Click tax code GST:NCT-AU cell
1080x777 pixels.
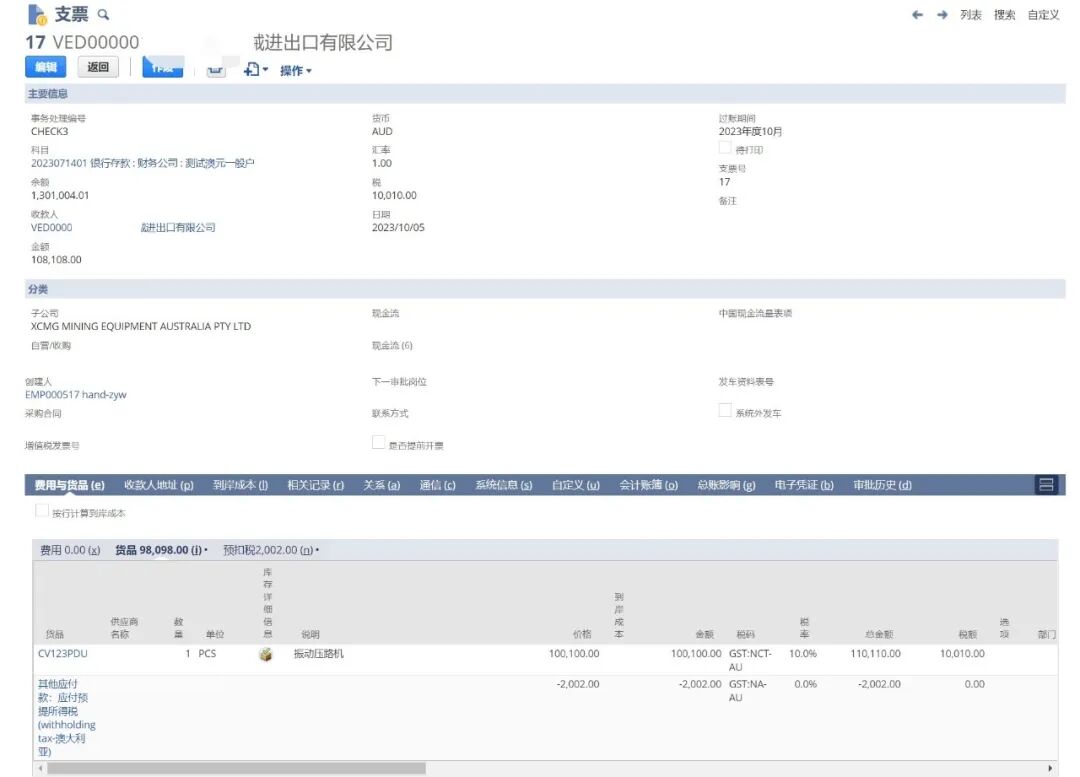point(750,660)
